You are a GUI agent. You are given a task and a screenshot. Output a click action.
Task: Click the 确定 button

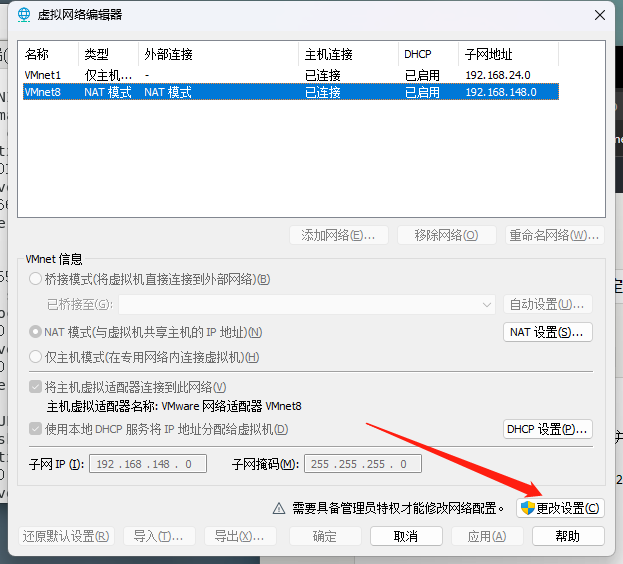pyautogui.click(x=325, y=536)
